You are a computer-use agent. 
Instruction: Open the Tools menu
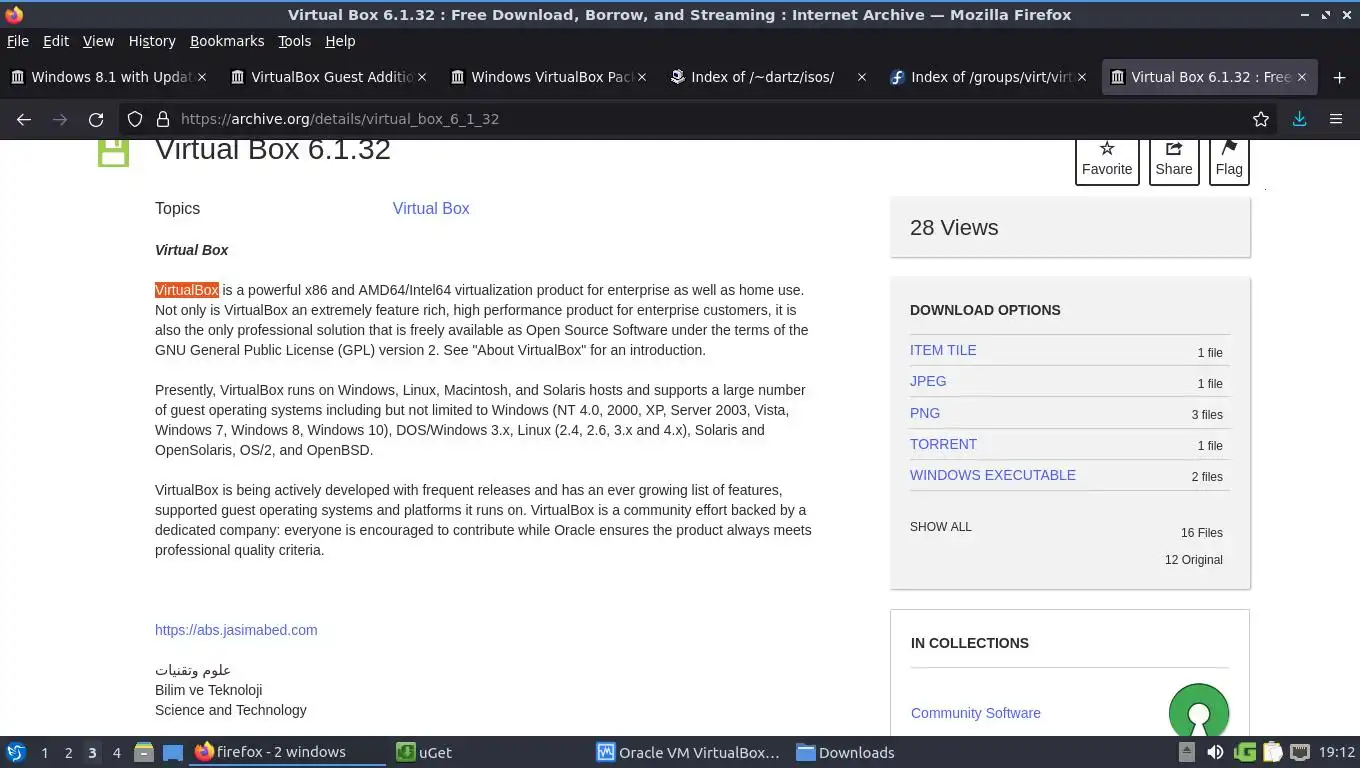pos(295,41)
